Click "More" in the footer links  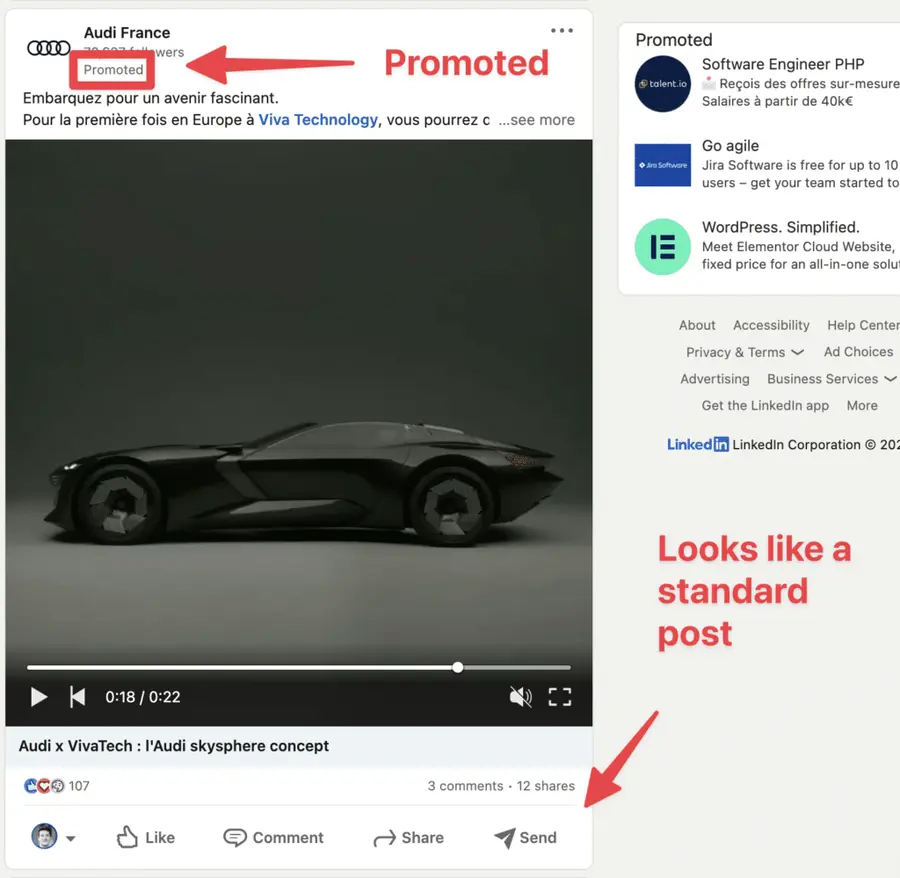tap(862, 405)
